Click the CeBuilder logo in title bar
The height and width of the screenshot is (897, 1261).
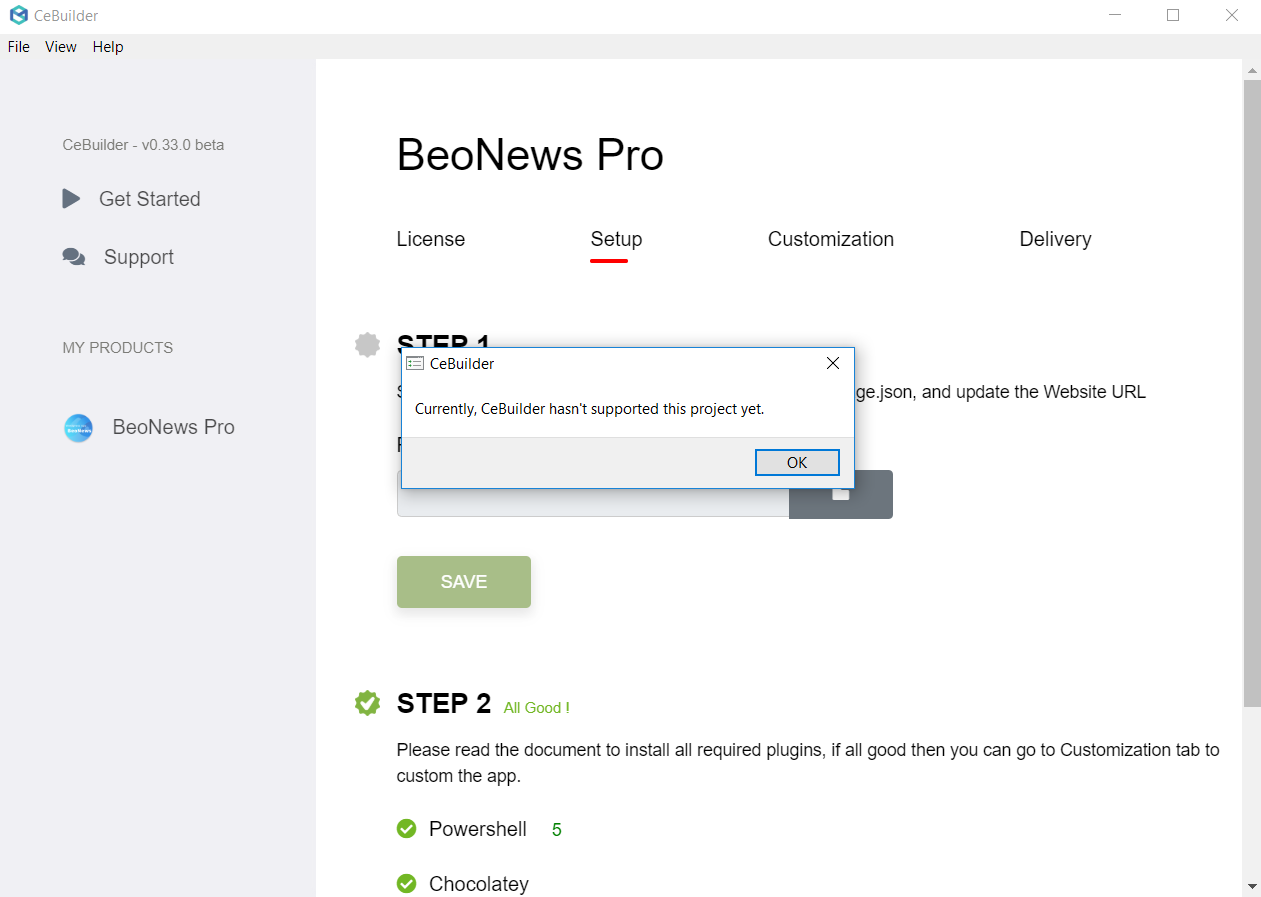coord(18,15)
